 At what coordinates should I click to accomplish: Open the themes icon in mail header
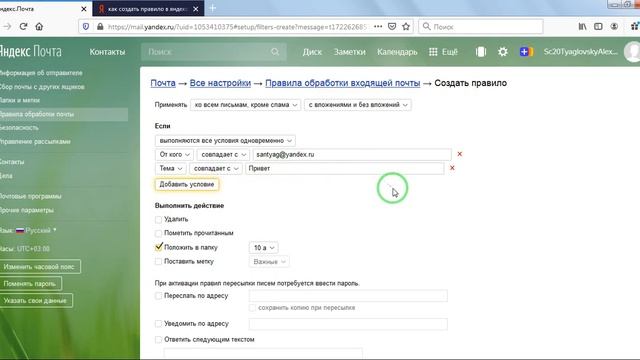coord(481,52)
